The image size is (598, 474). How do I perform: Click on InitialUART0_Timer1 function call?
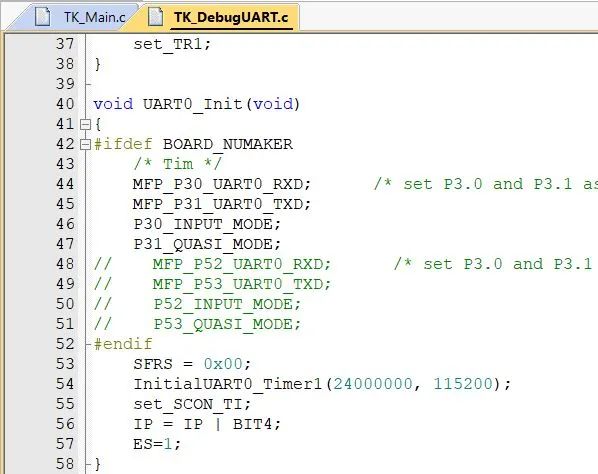228,384
